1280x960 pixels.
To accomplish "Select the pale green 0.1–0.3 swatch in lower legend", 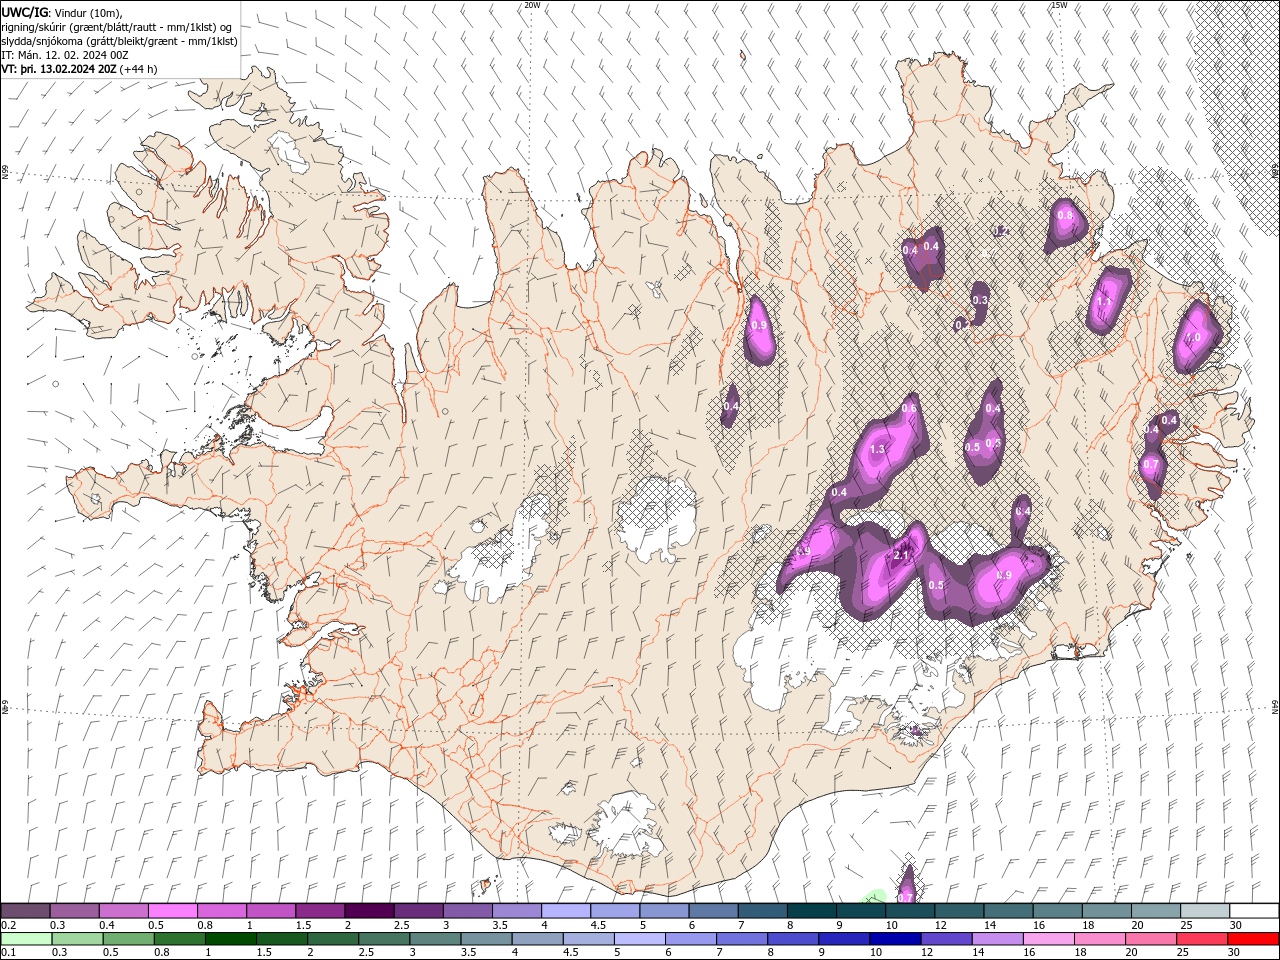I will click(27, 939).
